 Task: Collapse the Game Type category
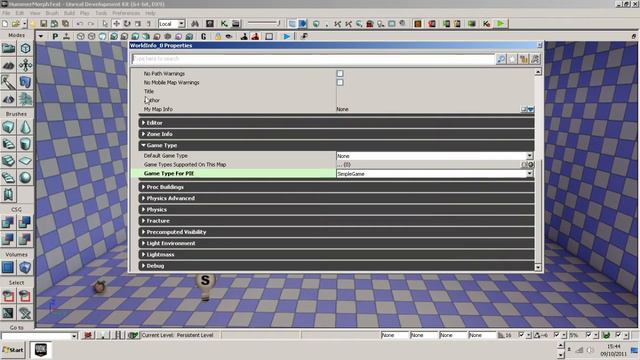click(x=336, y=145)
